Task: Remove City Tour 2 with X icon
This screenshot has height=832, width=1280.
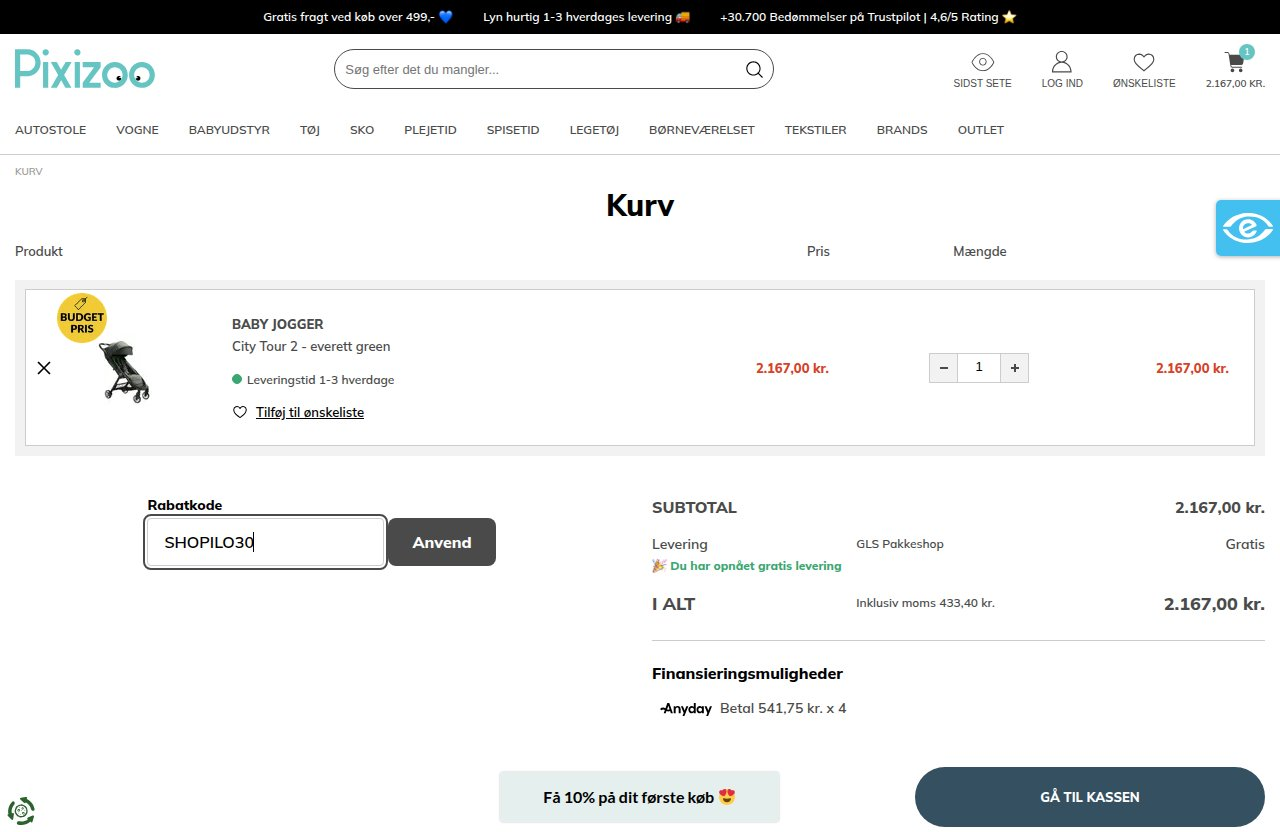Action: (x=44, y=368)
